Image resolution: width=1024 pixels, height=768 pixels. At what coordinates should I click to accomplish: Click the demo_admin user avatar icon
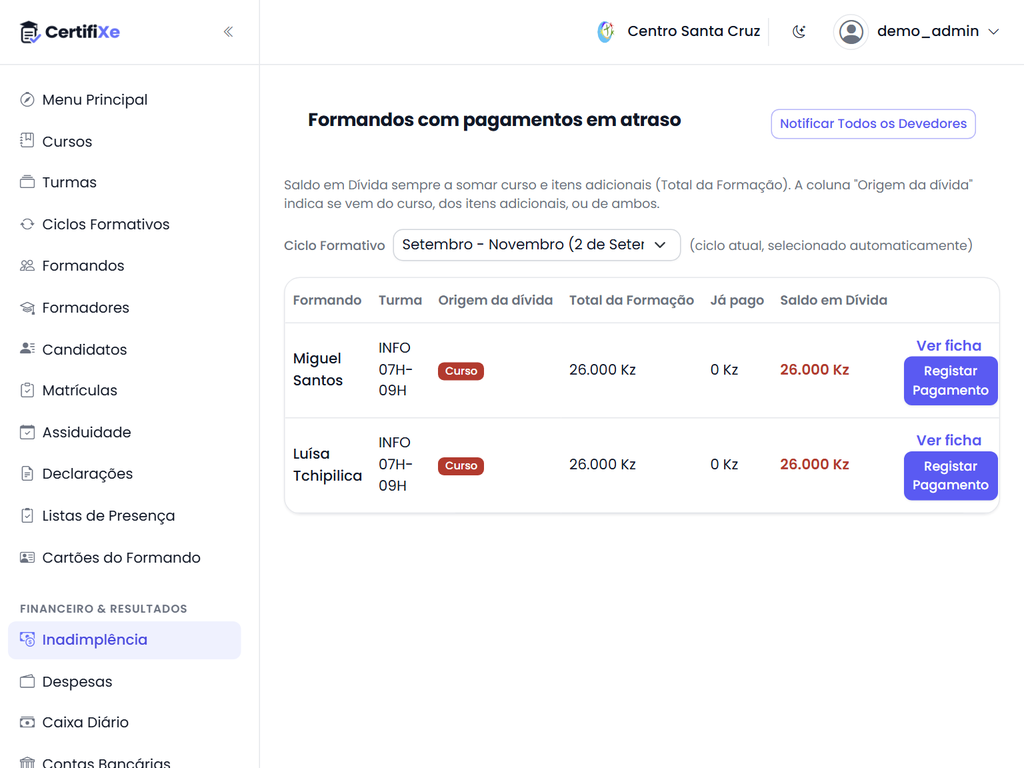[x=851, y=31]
